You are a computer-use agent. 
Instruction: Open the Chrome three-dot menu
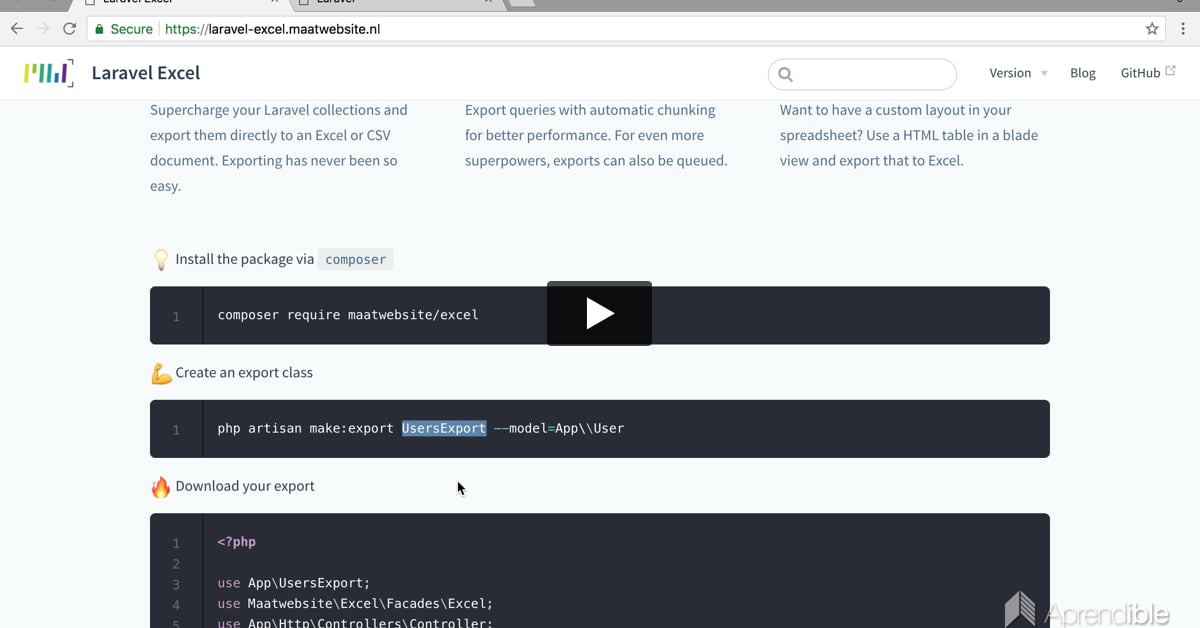click(1184, 29)
